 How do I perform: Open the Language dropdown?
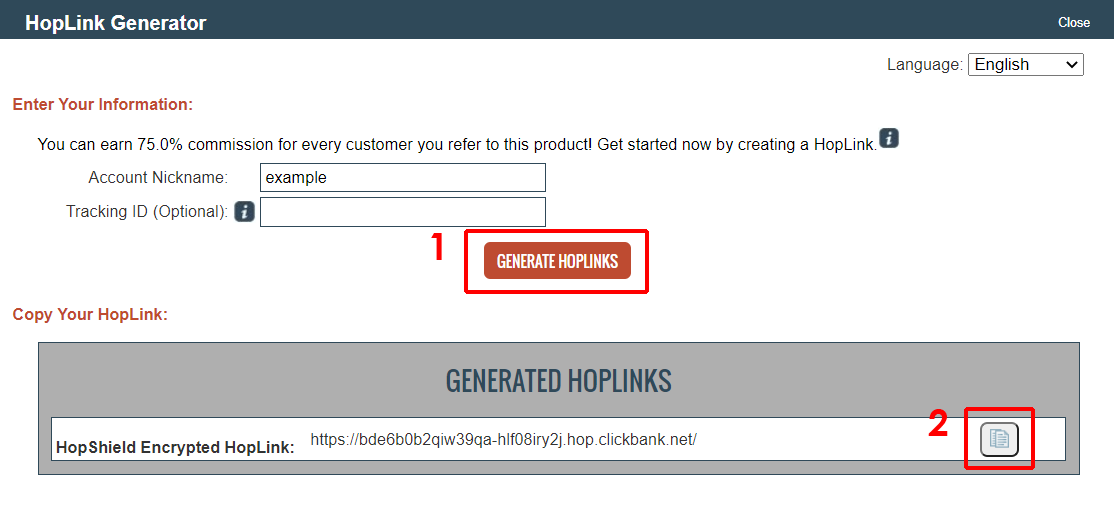(1025, 65)
